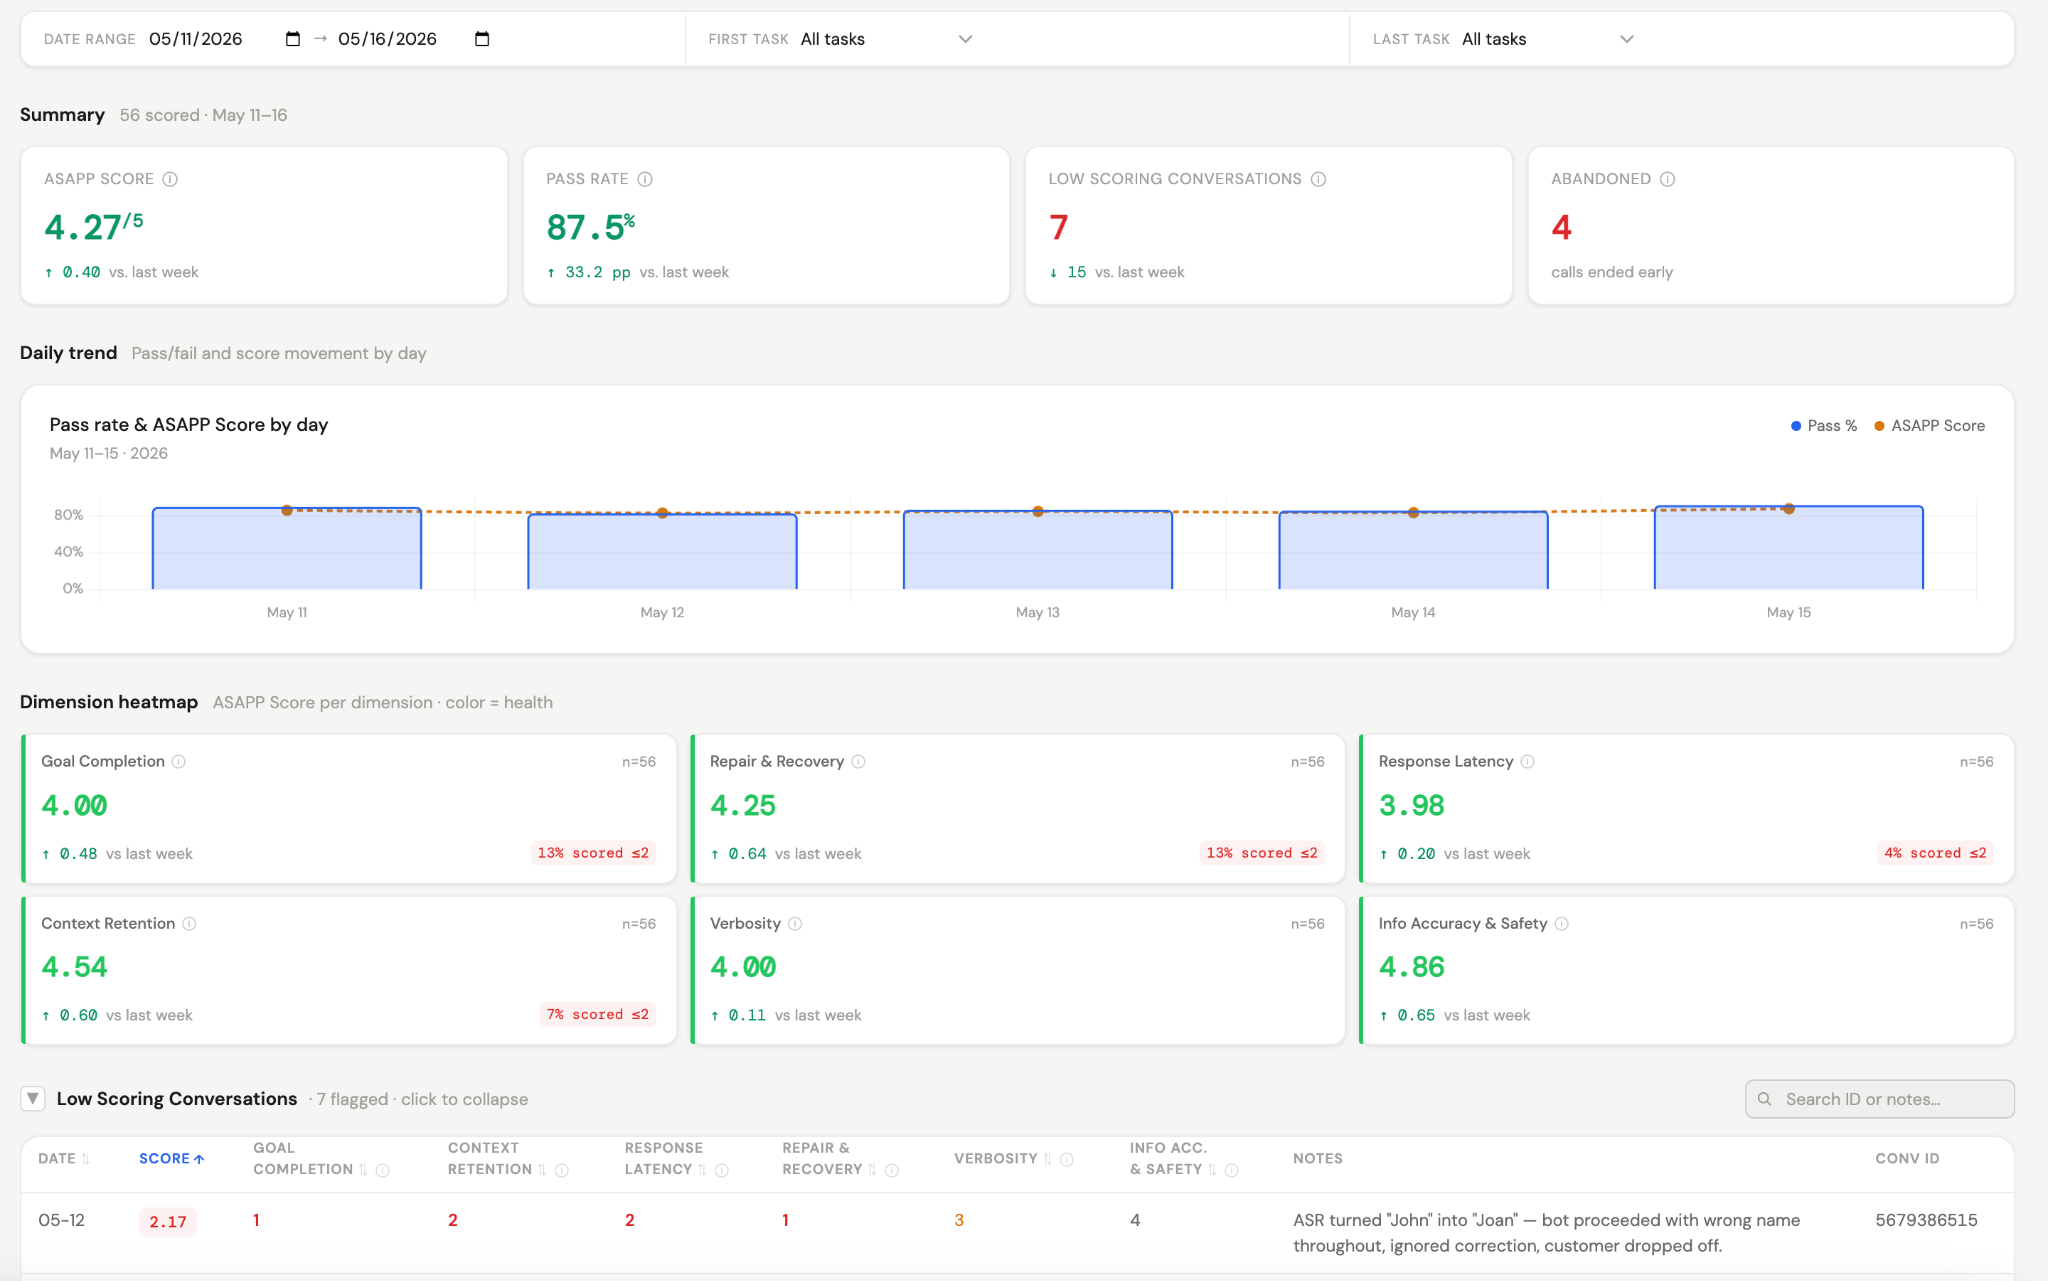Collapse the Low Scoring Conversations section

click(x=33, y=1099)
